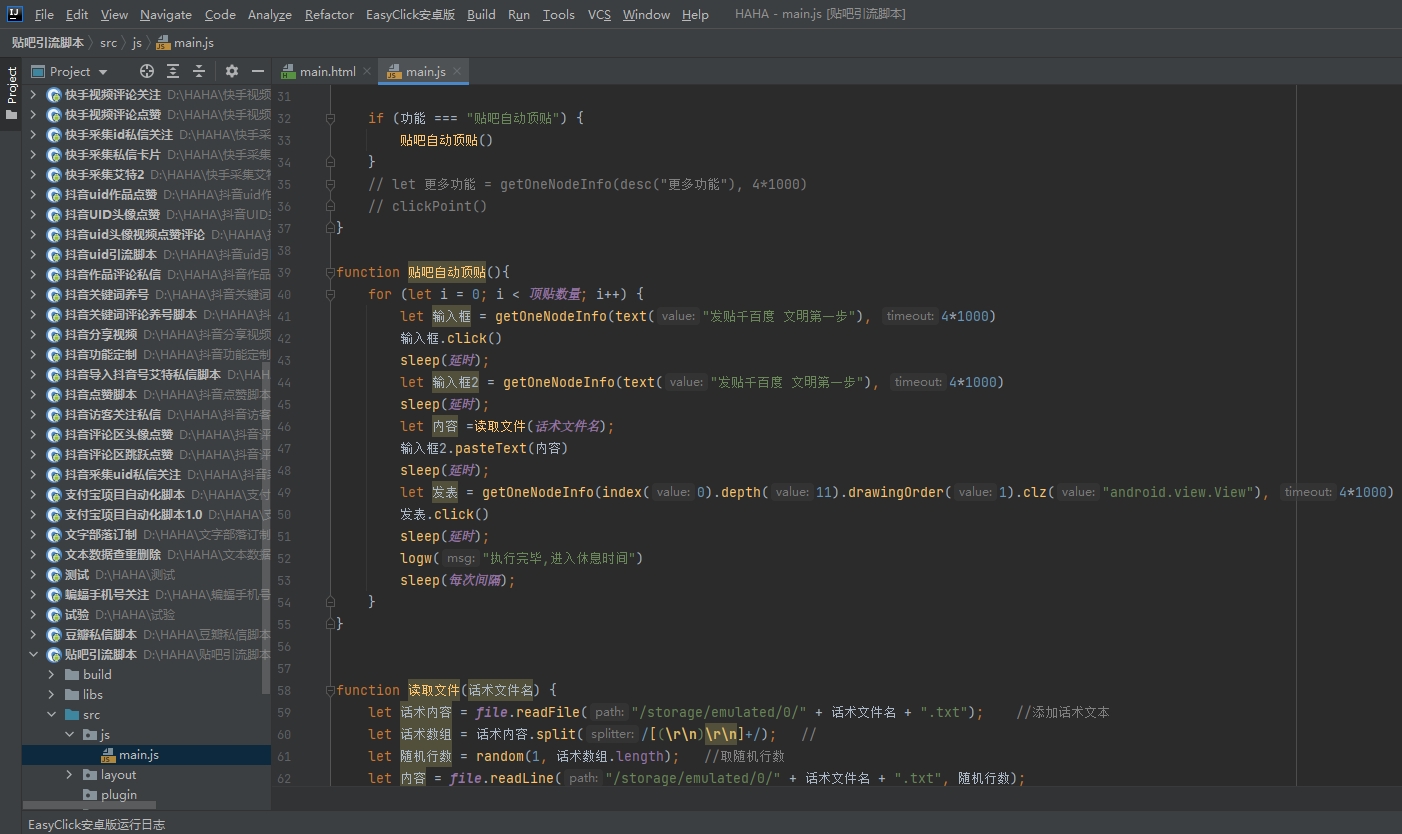
Task: Click 贴吧自动顶贴() call on line 33
Action: click(447, 140)
